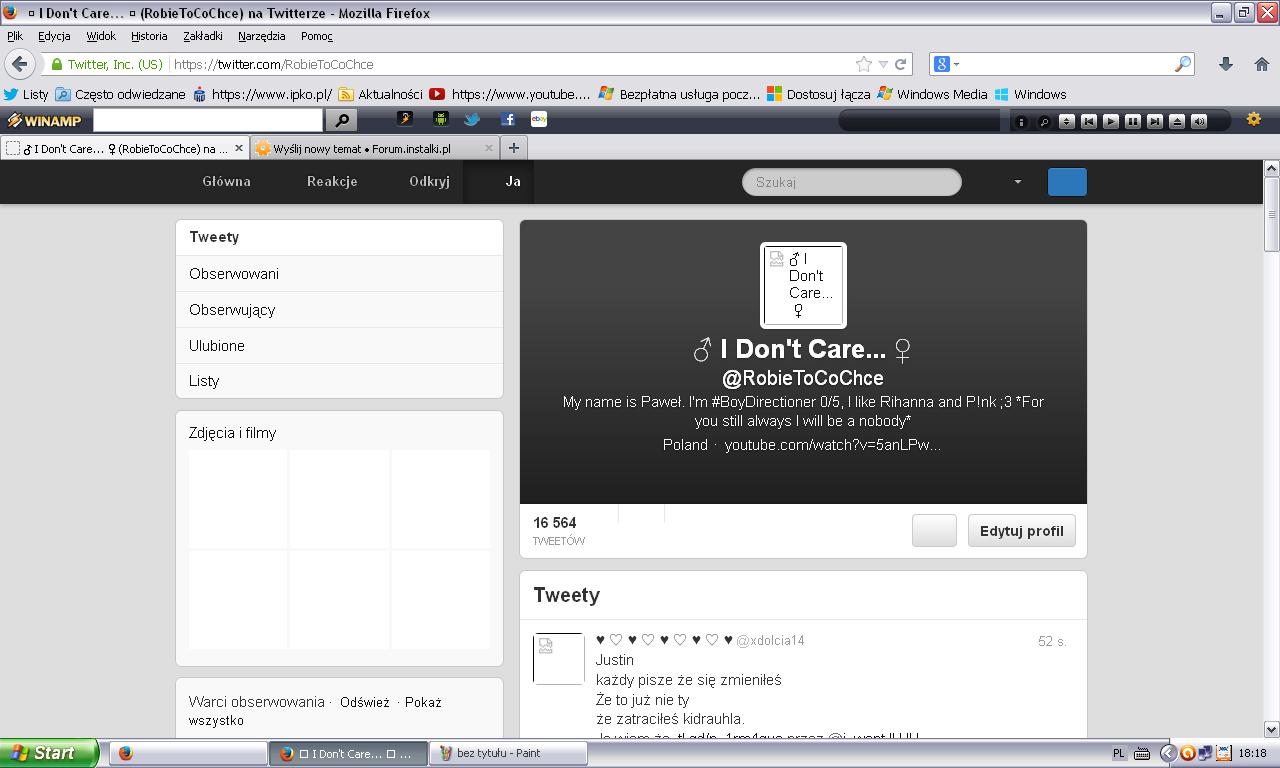Screen dimensions: 1280x768
Task: Click the Twitter bird icon in Winamp toolbar
Action: (472, 119)
